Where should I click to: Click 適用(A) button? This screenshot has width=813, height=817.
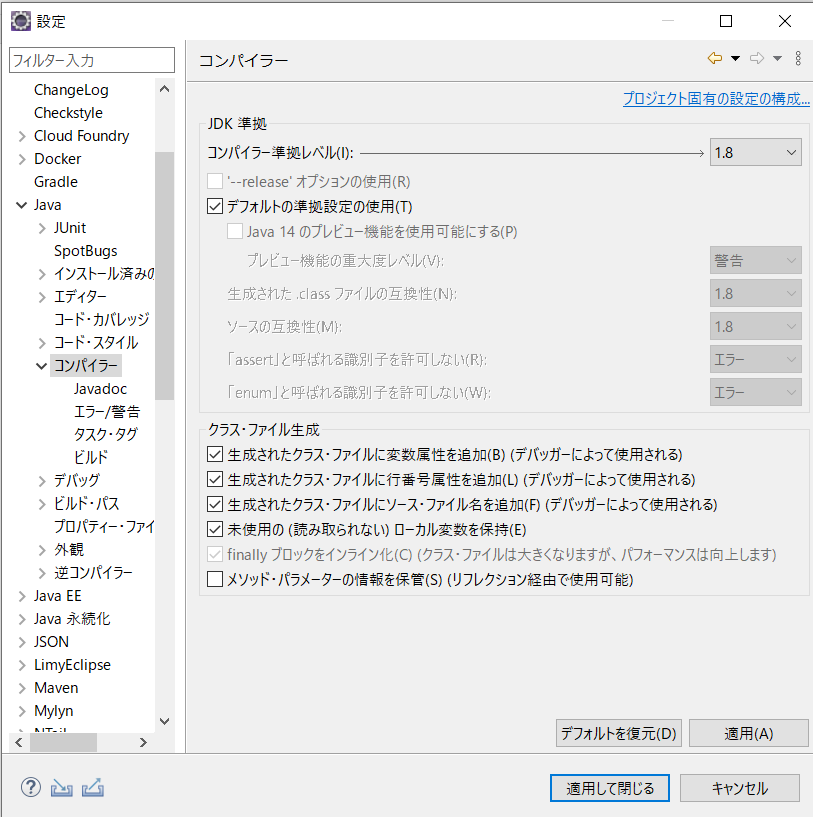click(748, 733)
